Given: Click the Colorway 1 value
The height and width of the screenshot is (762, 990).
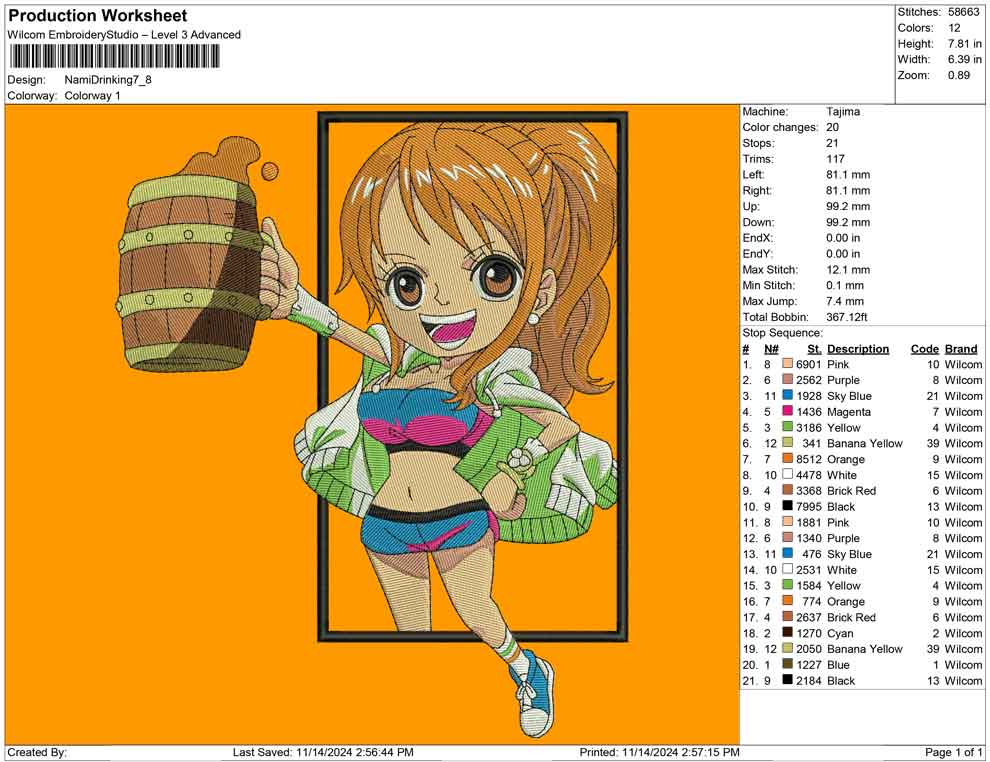Looking at the screenshot, I should pos(92,96).
